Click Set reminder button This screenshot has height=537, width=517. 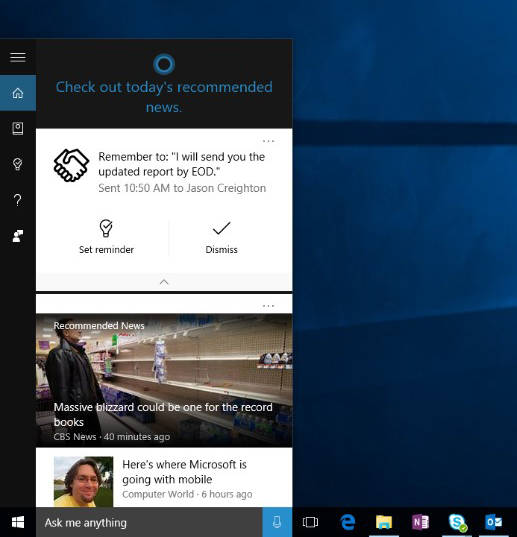106,237
